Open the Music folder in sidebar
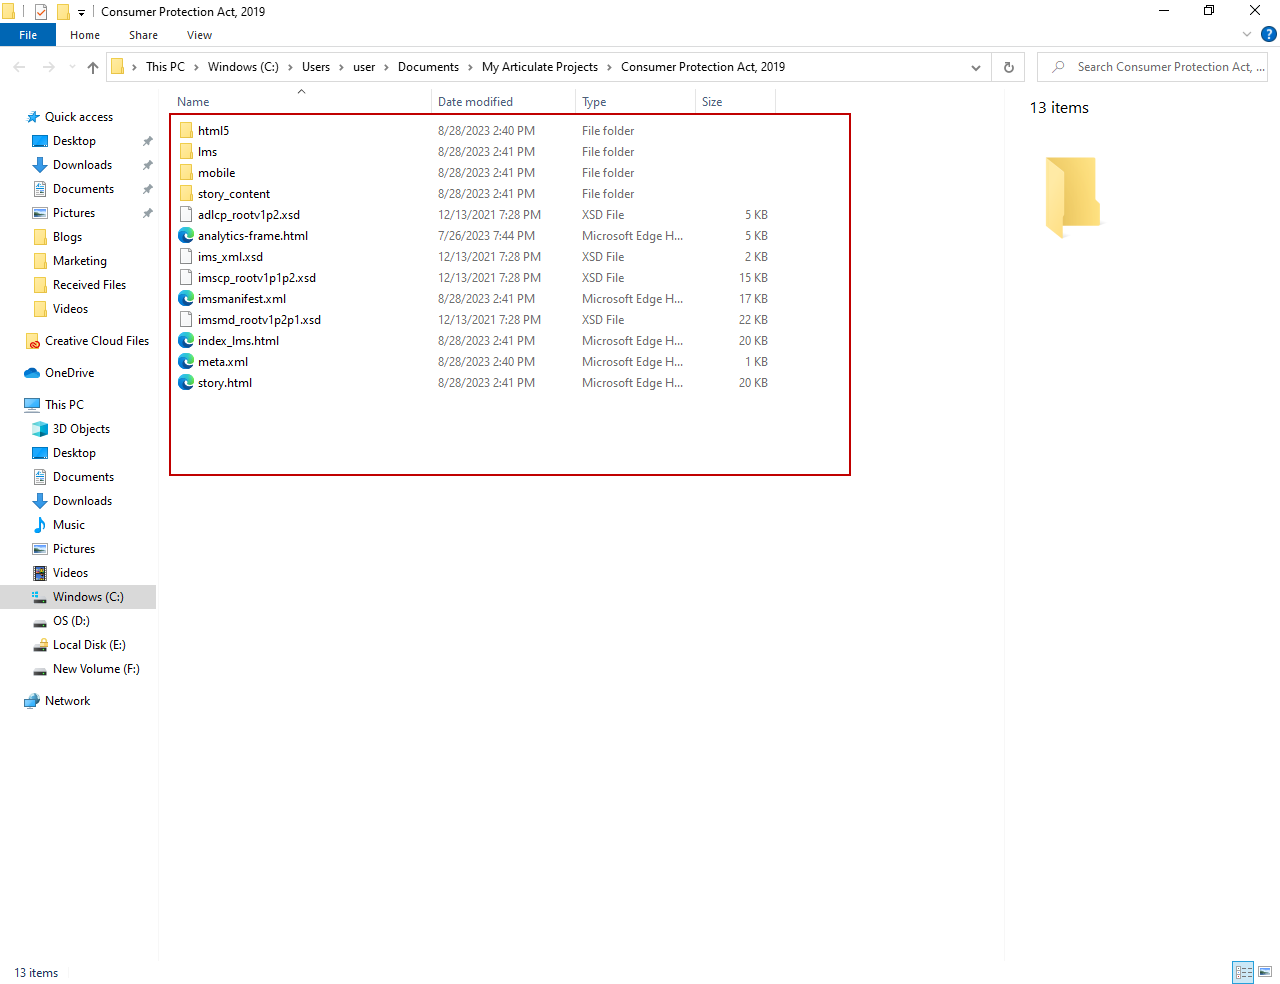 pos(68,525)
